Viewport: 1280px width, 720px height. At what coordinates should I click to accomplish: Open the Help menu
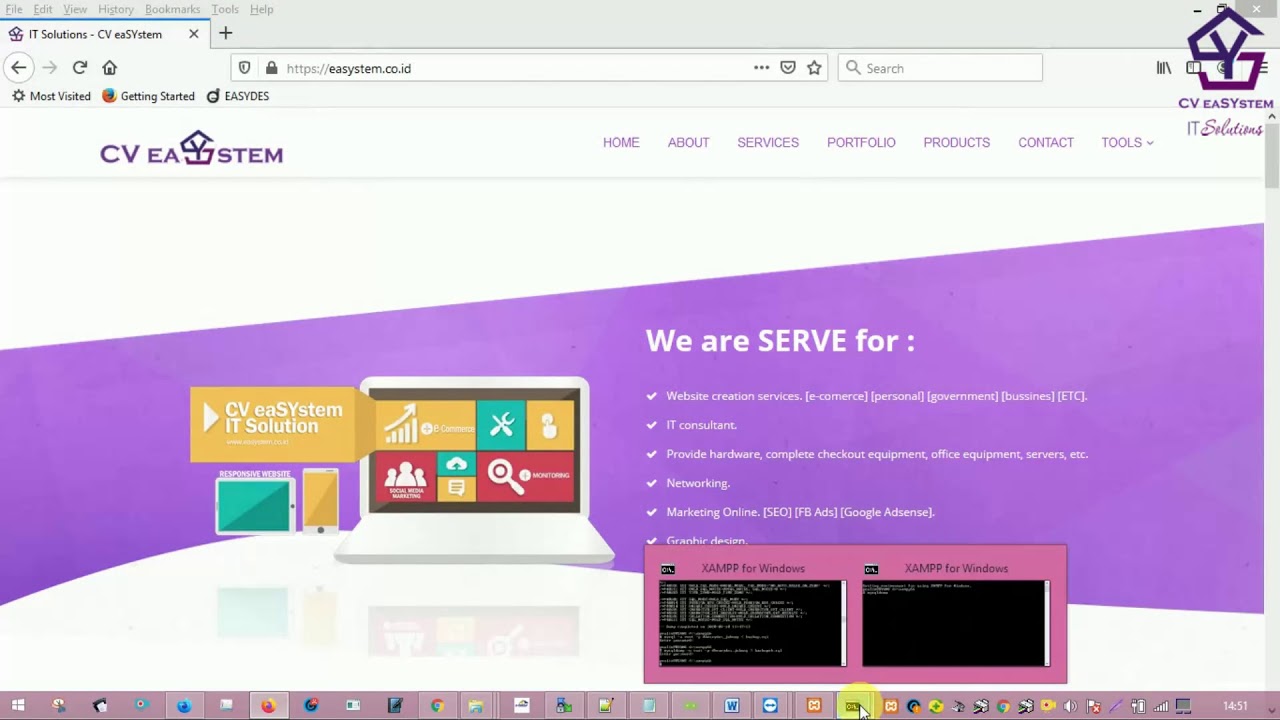[x=262, y=9]
